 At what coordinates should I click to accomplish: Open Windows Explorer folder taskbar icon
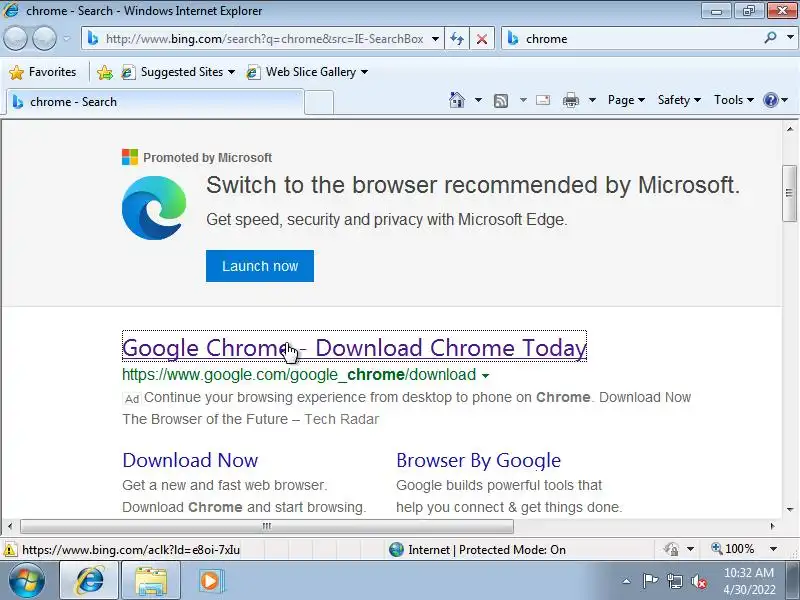151,581
